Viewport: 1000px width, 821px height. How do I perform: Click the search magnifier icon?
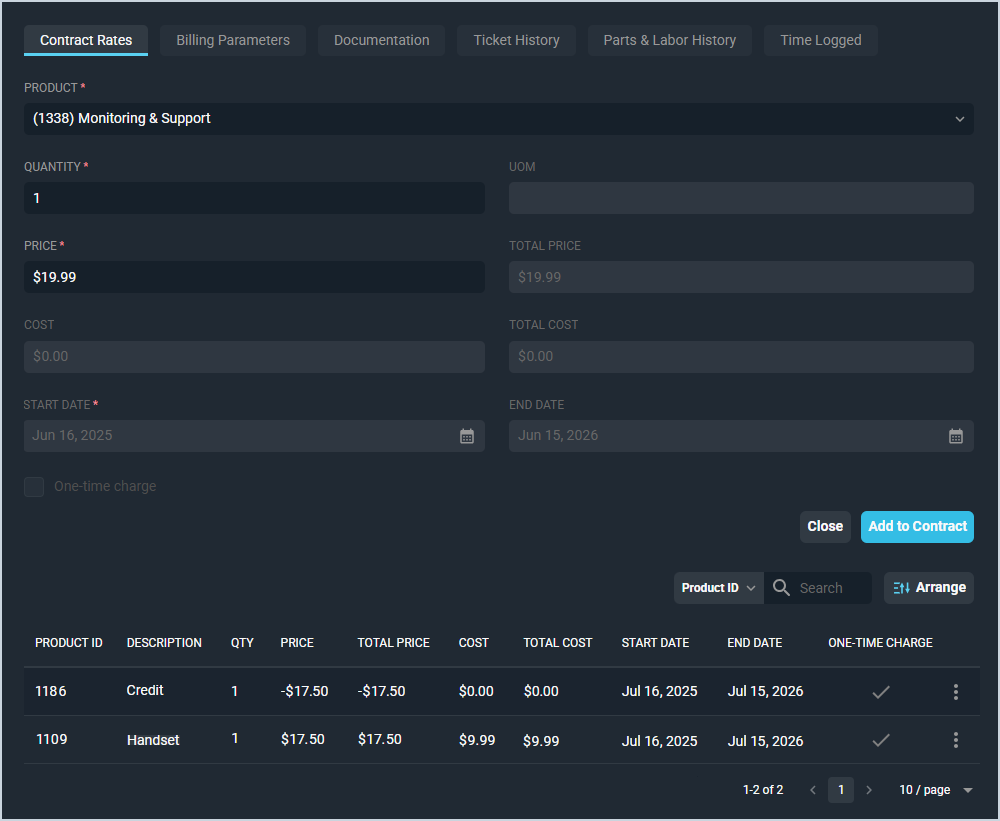tap(782, 588)
